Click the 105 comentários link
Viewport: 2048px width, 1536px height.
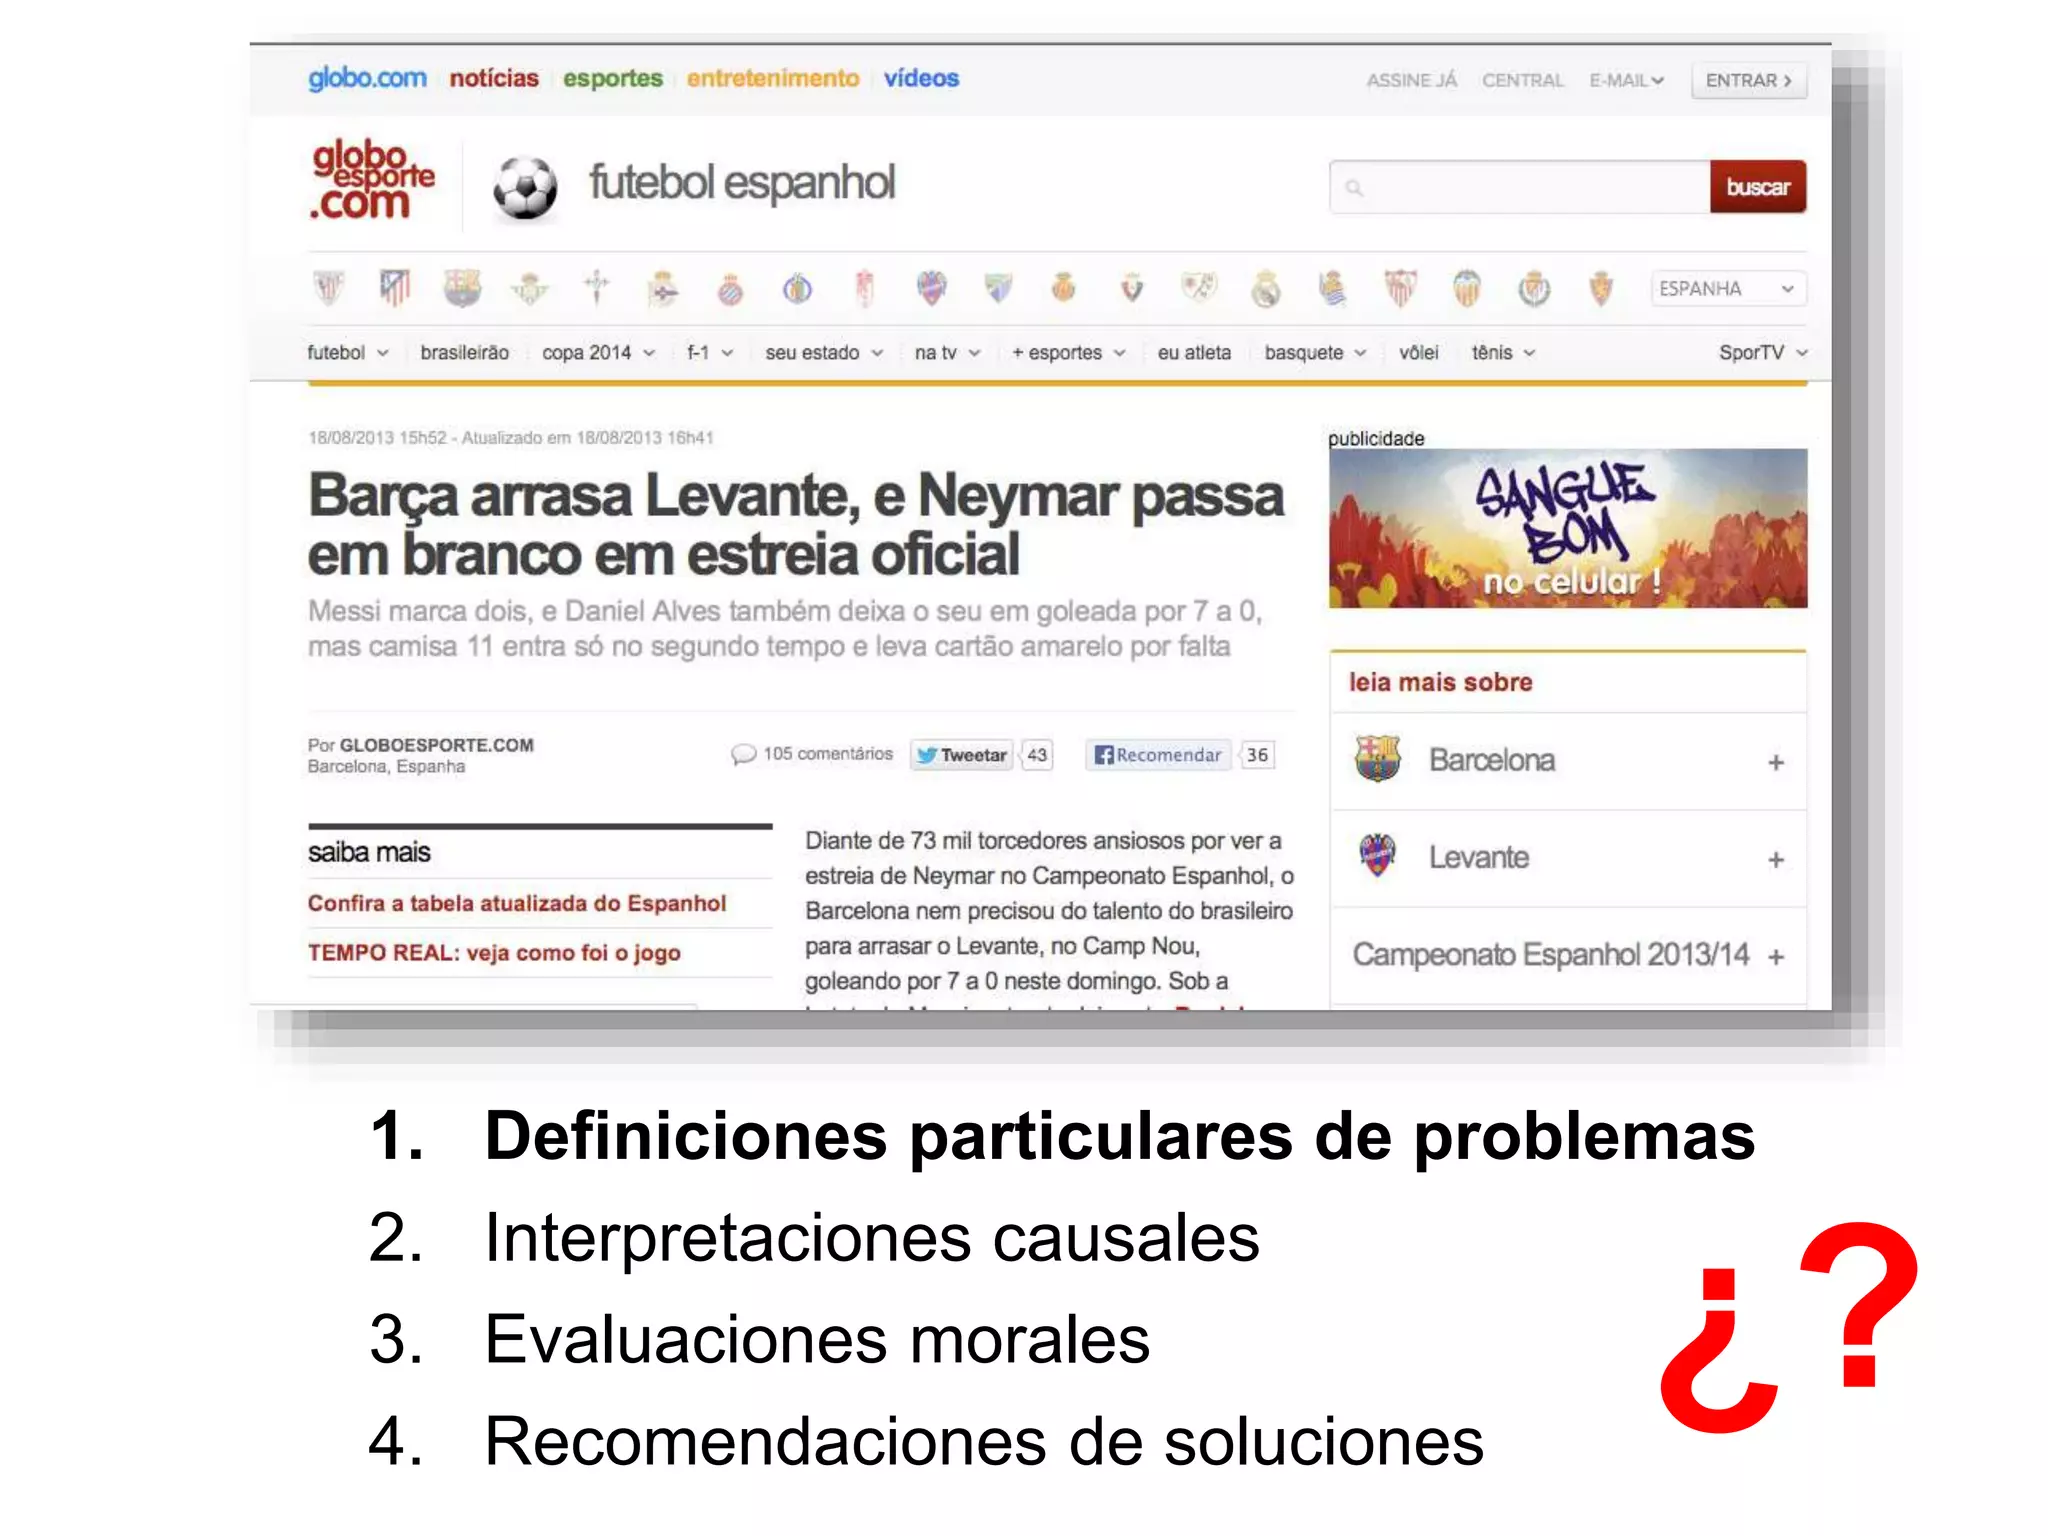click(x=827, y=754)
